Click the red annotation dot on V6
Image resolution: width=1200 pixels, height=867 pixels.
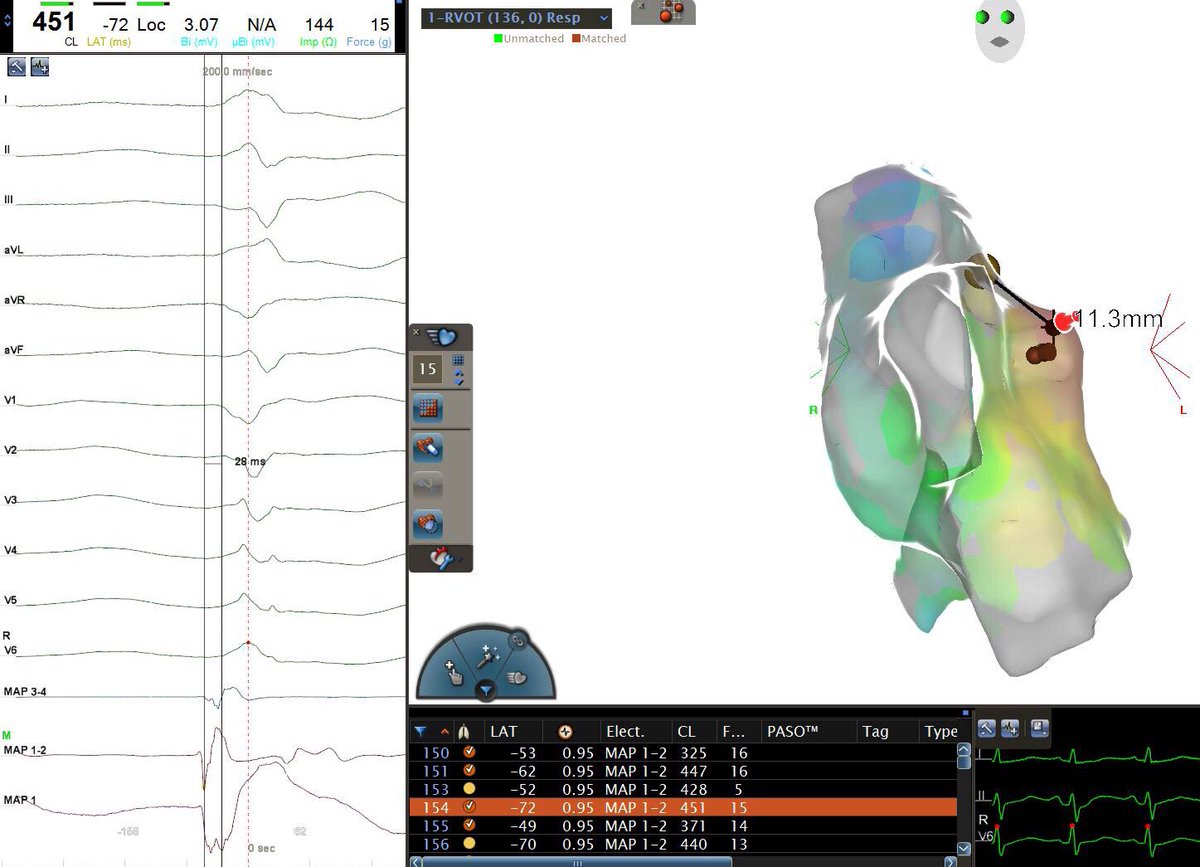click(247, 642)
